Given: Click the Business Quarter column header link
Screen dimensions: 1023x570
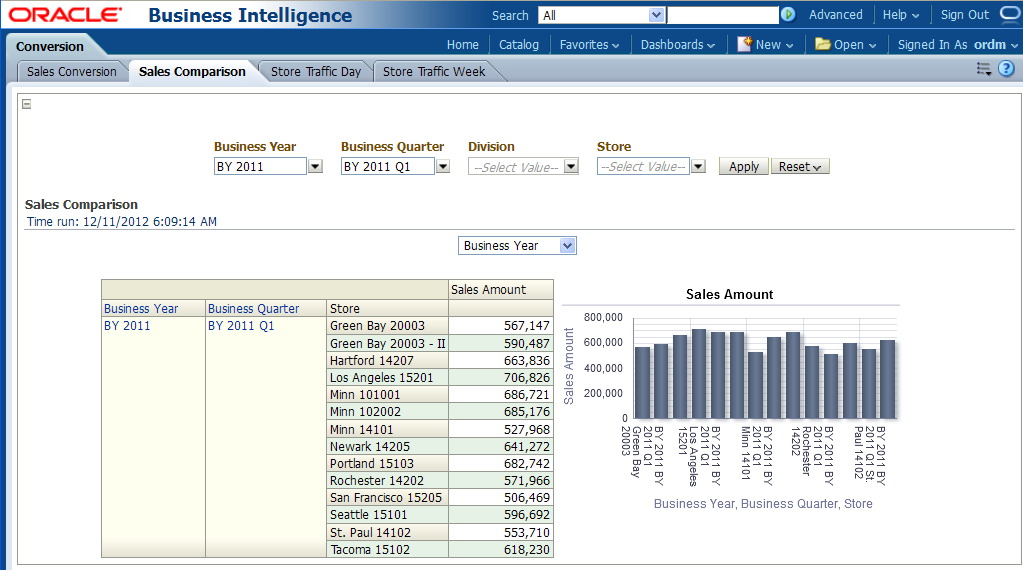Looking at the screenshot, I should (254, 309).
